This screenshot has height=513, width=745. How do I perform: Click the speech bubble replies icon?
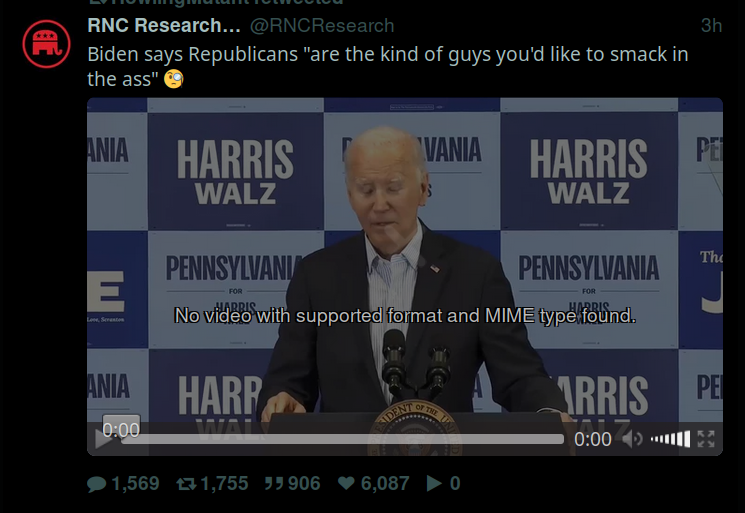point(96,484)
